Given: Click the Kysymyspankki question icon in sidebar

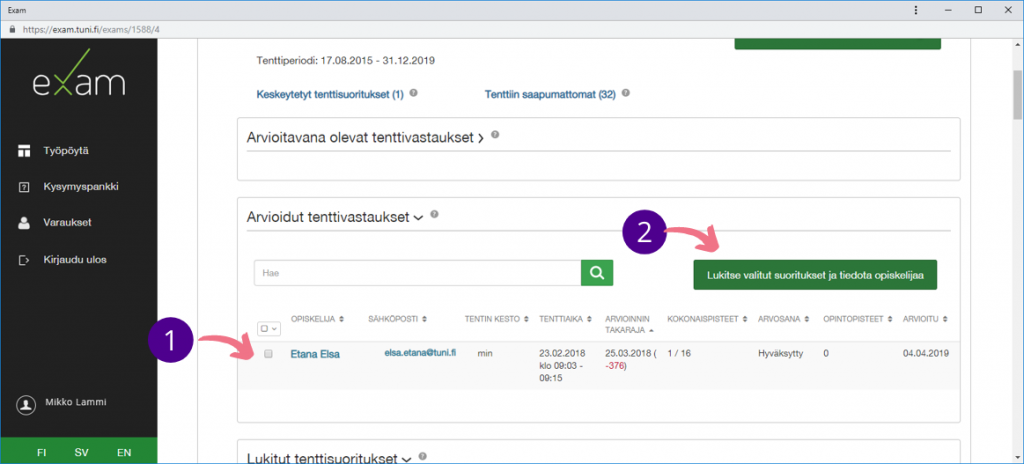Looking at the screenshot, I should click(24, 187).
